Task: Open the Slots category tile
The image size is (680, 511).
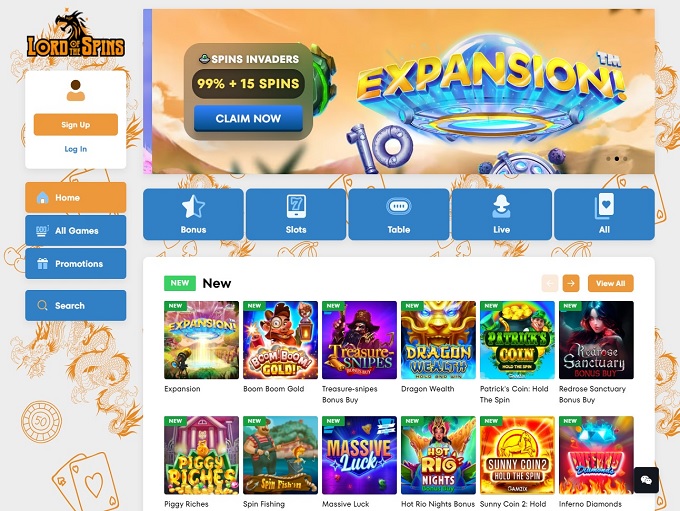Action: point(296,214)
